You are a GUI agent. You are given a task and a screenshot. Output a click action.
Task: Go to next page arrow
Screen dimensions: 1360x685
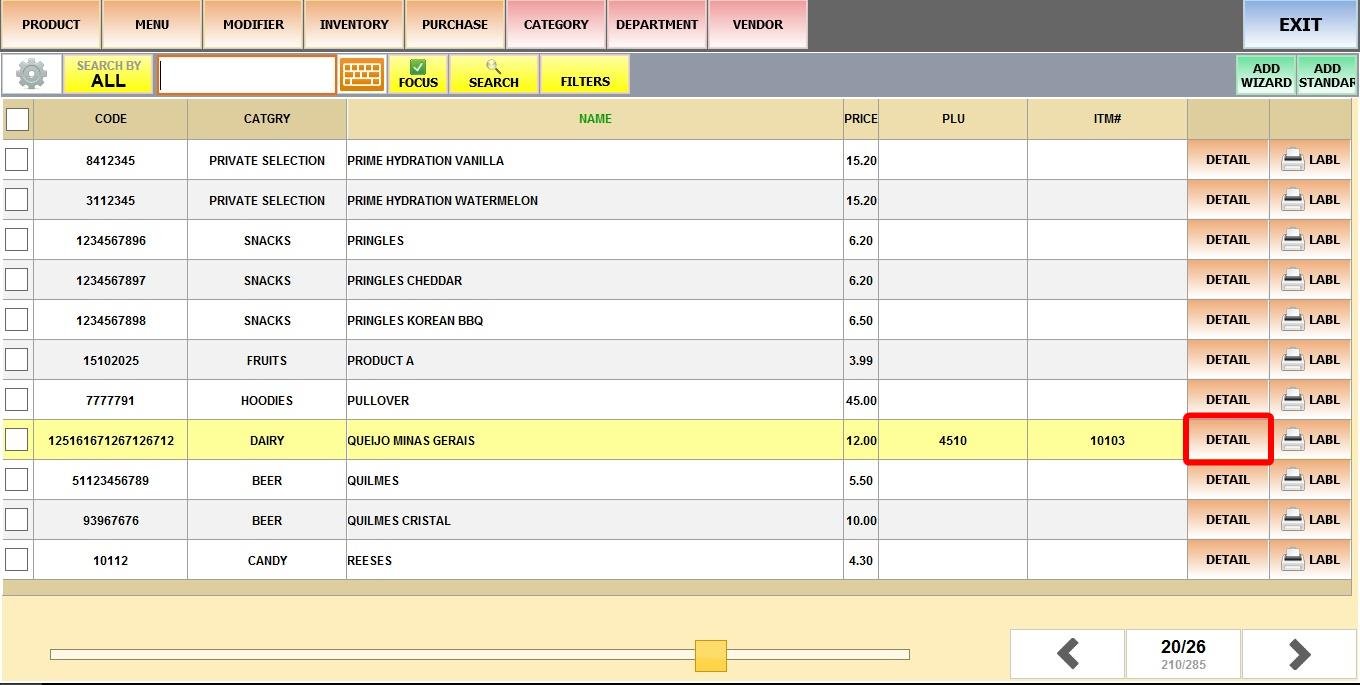pos(1298,654)
